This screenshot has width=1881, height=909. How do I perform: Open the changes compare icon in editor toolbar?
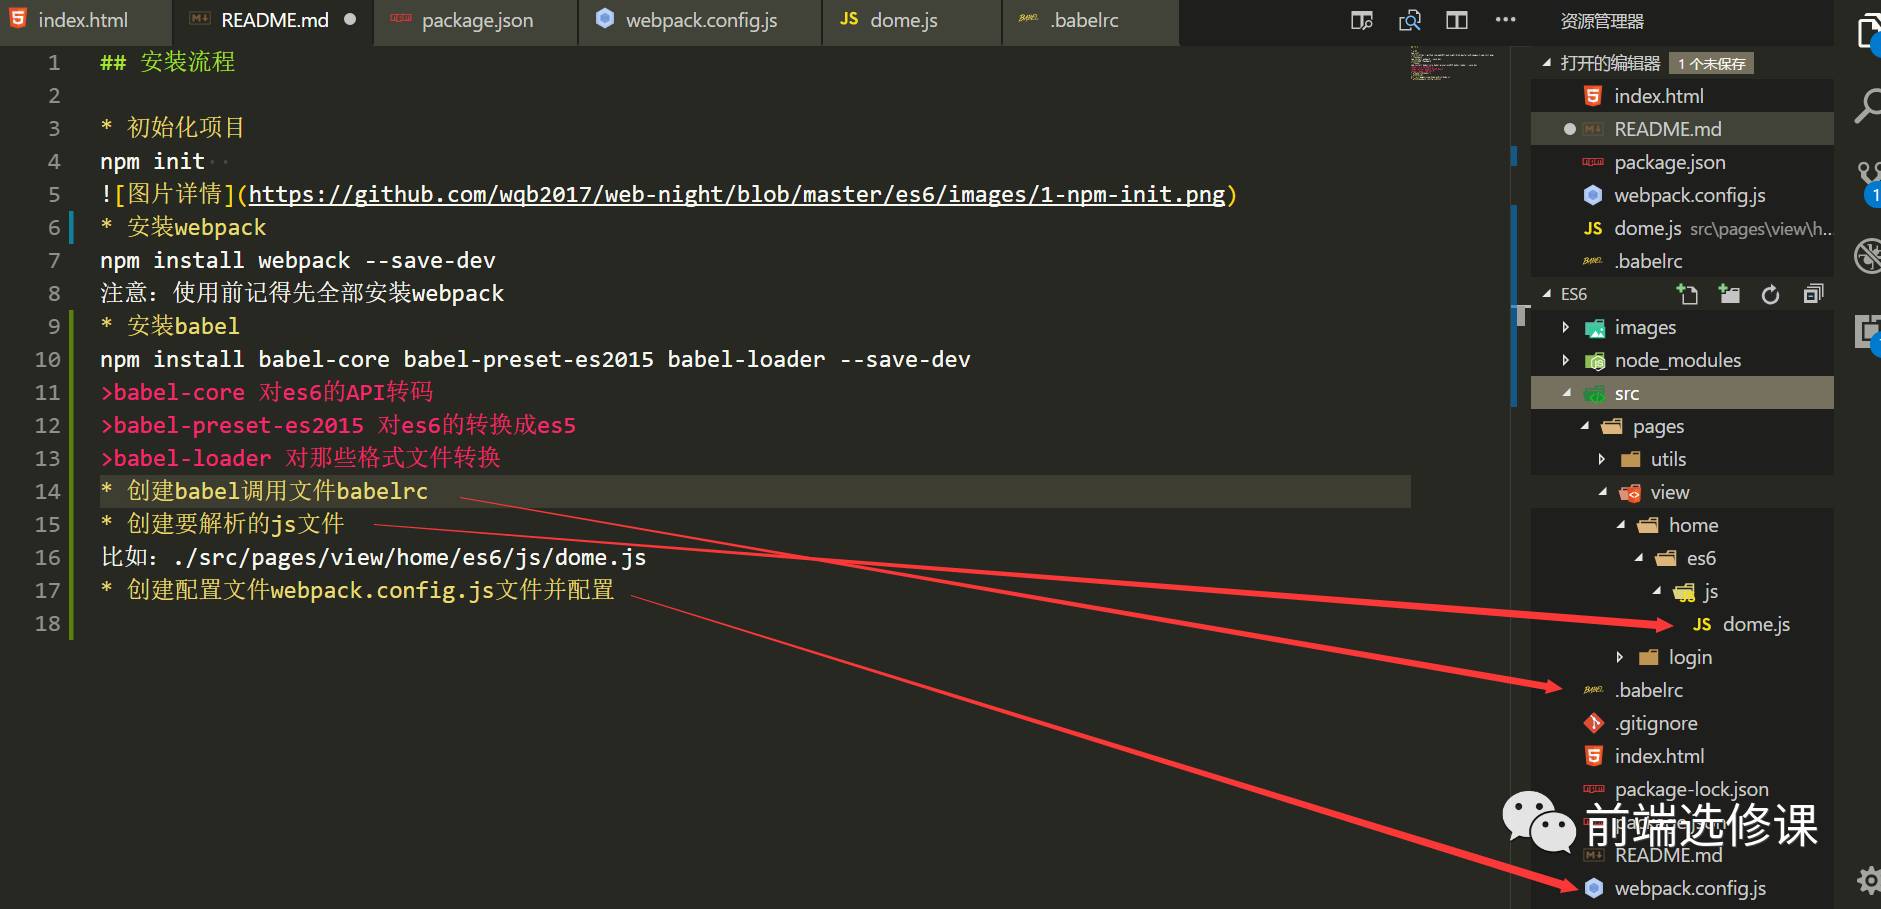tap(1361, 20)
